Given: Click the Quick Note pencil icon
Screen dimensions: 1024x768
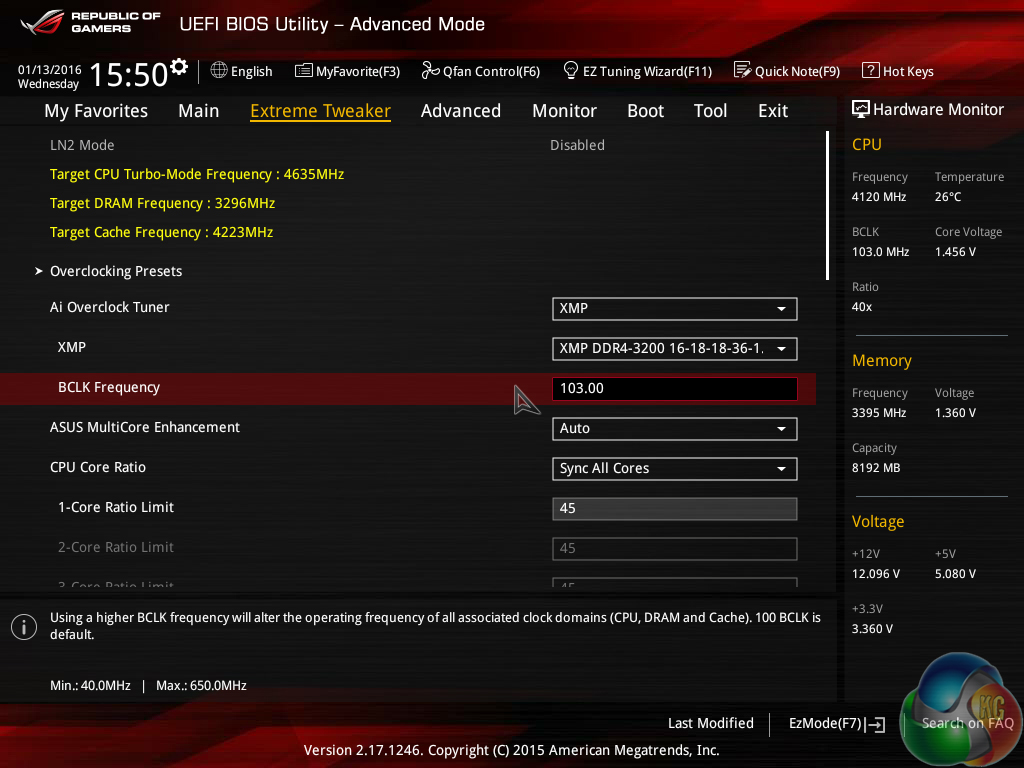Looking at the screenshot, I should click(x=743, y=71).
